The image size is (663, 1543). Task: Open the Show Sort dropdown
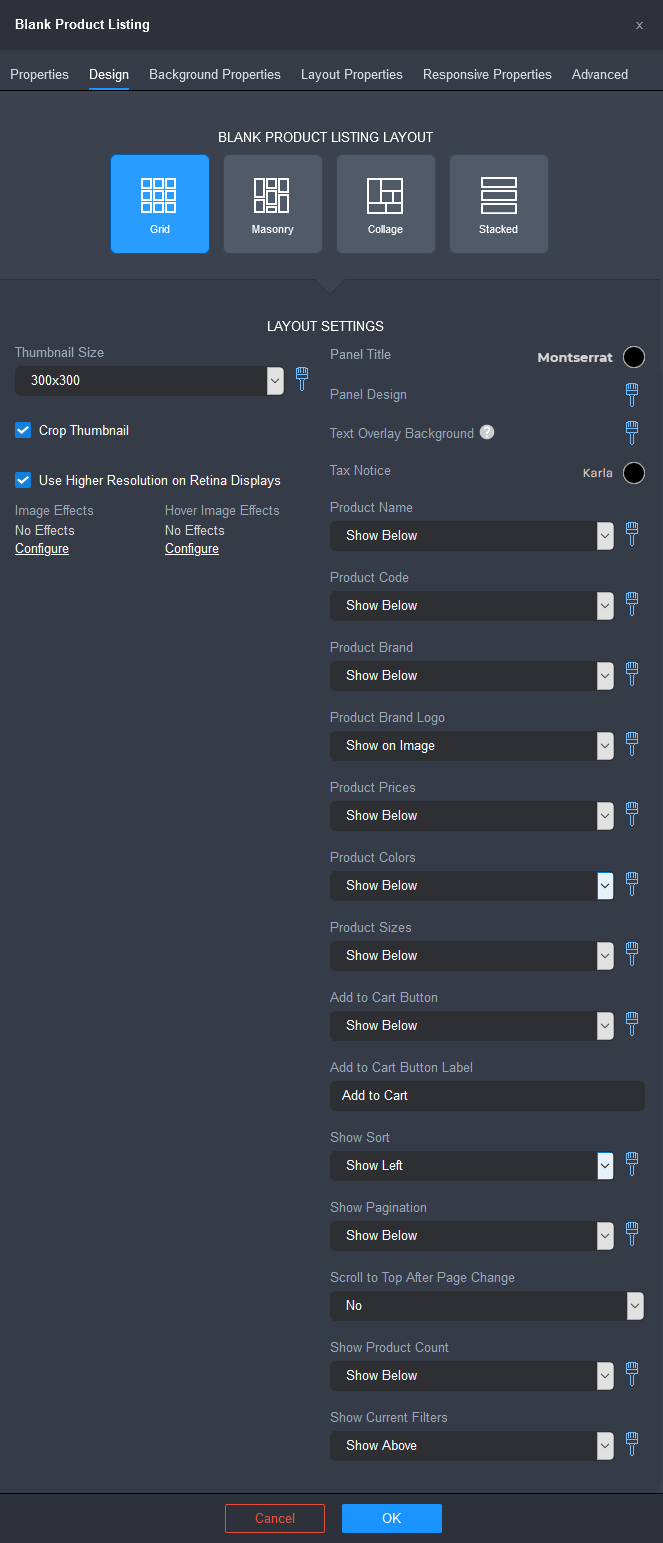pos(472,1166)
